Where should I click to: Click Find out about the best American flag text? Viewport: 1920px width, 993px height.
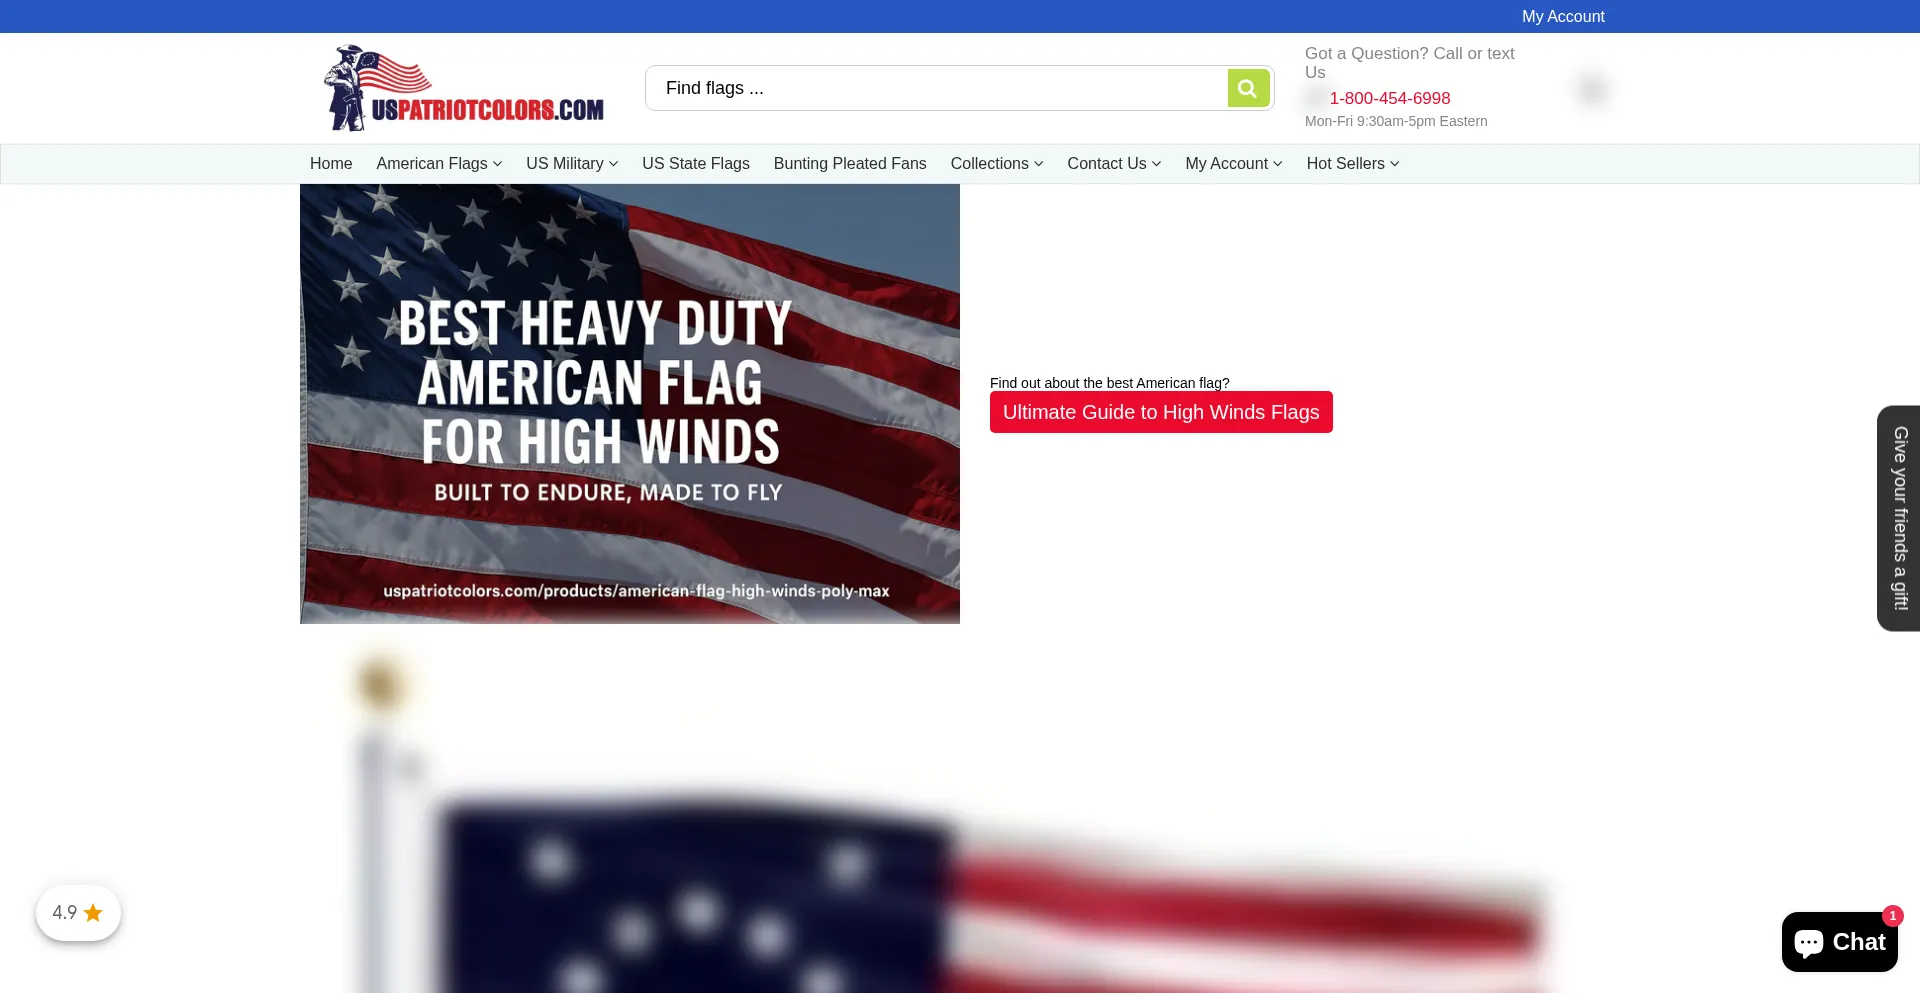pyautogui.click(x=1110, y=383)
